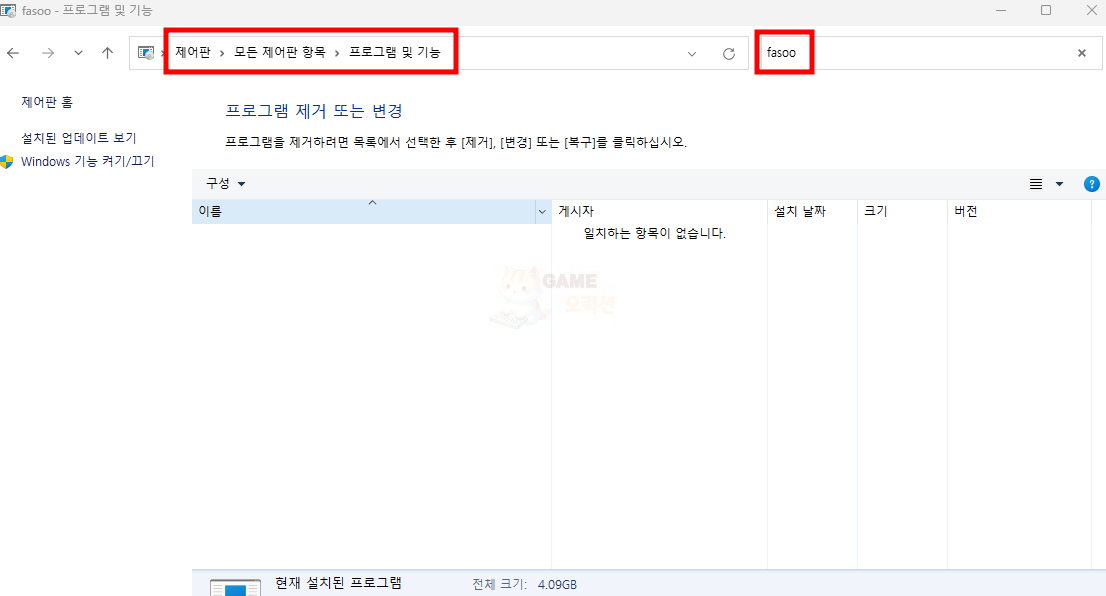
Task: Sort by 게시자 column header
Action: (x=660, y=212)
